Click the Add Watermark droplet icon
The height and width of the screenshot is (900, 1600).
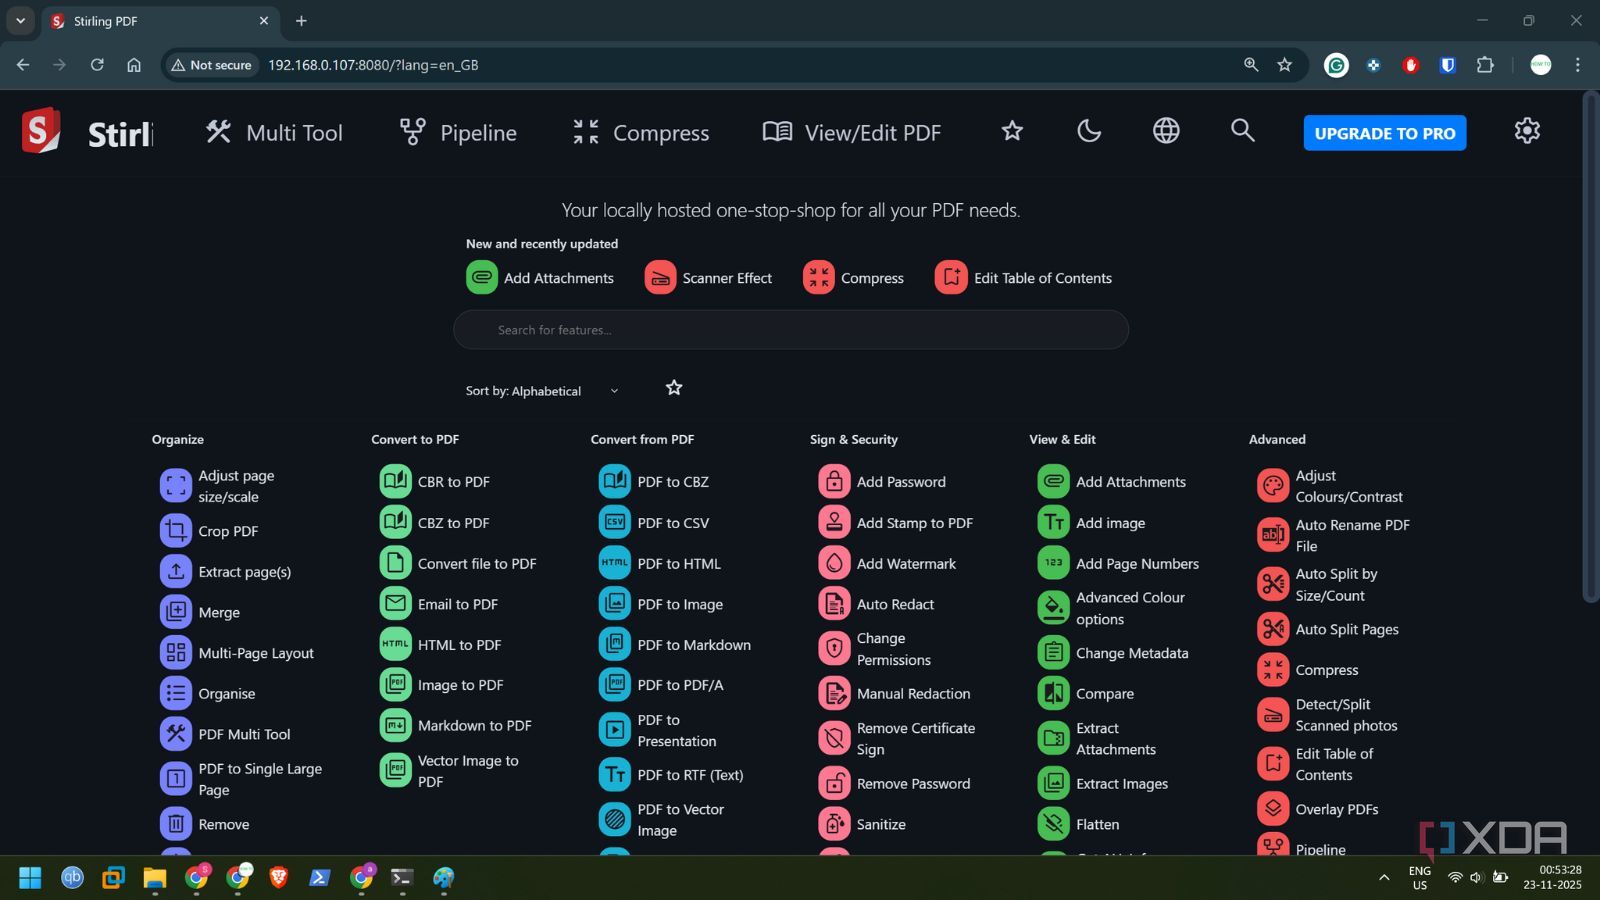tap(834, 563)
